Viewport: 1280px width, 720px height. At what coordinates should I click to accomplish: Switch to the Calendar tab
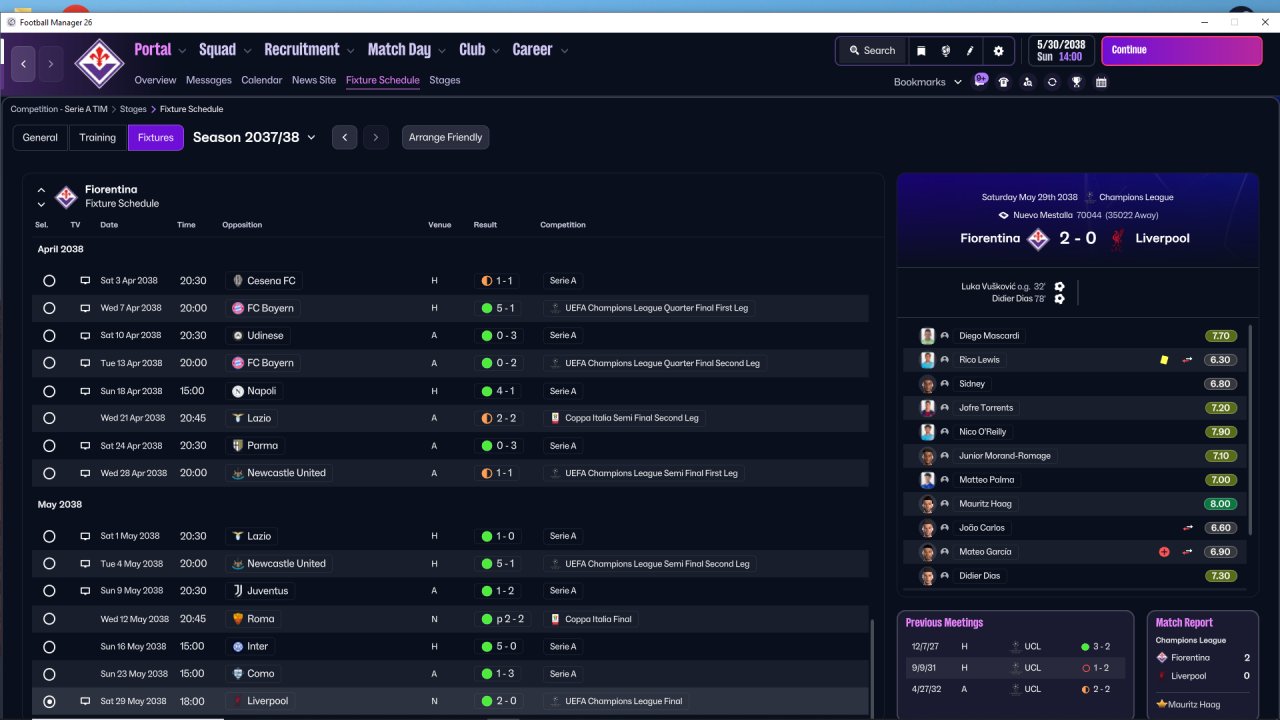pyautogui.click(x=262, y=80)
